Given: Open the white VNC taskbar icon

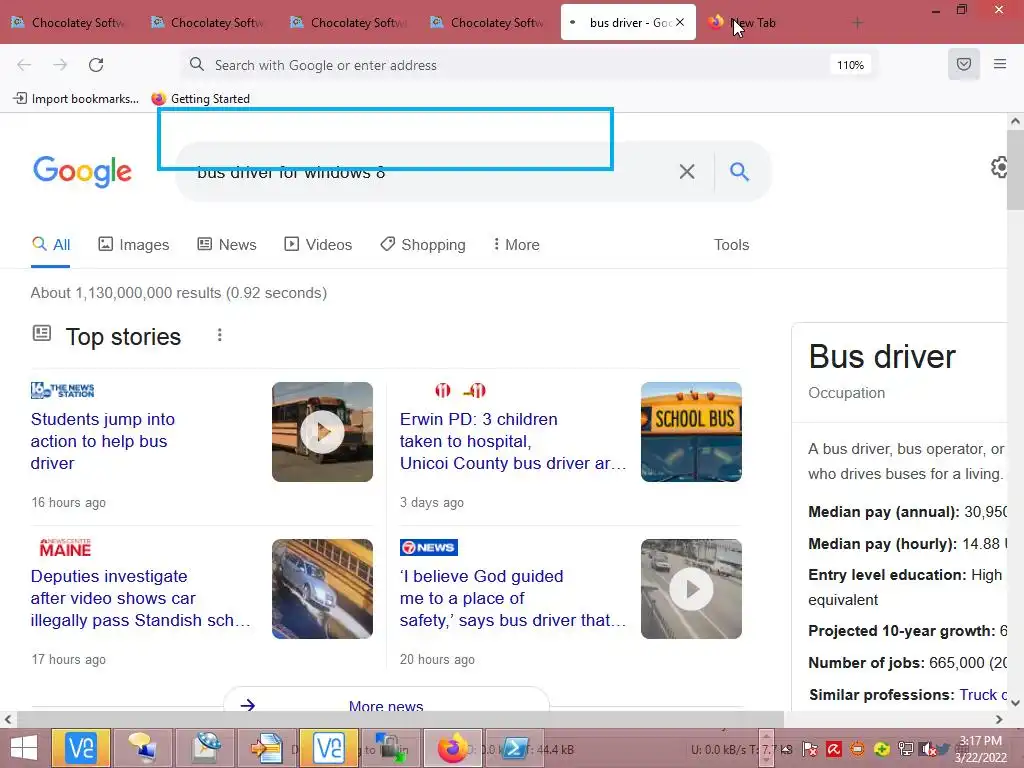Looking at the screenshot, I should (x=328, y=748).
